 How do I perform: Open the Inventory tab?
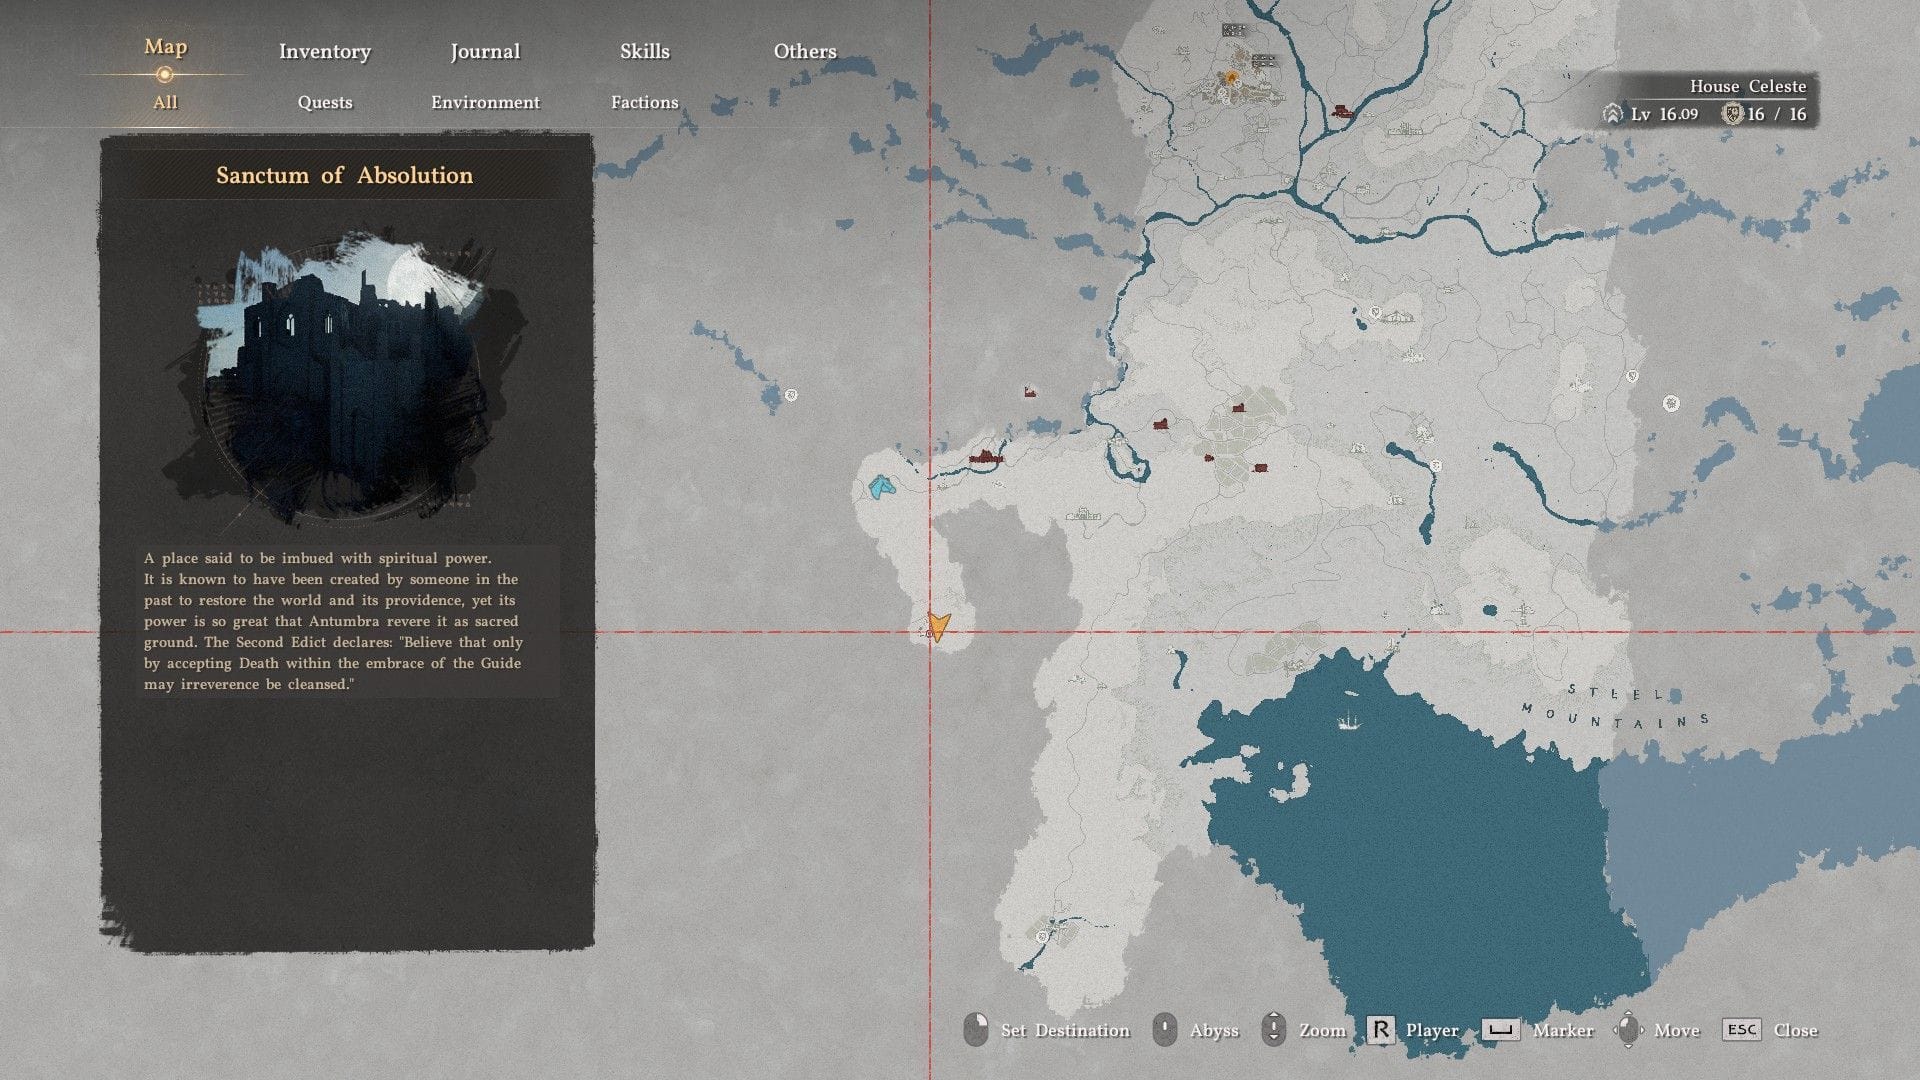coord(324,51)
